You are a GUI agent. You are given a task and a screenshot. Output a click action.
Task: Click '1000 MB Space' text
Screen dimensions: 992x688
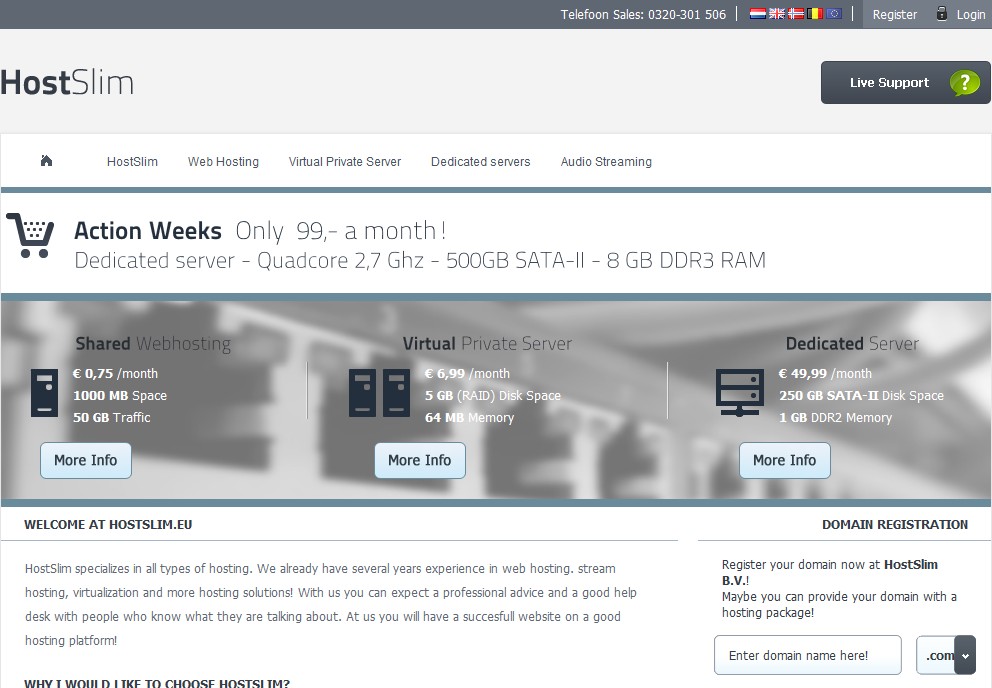(120, 396)
